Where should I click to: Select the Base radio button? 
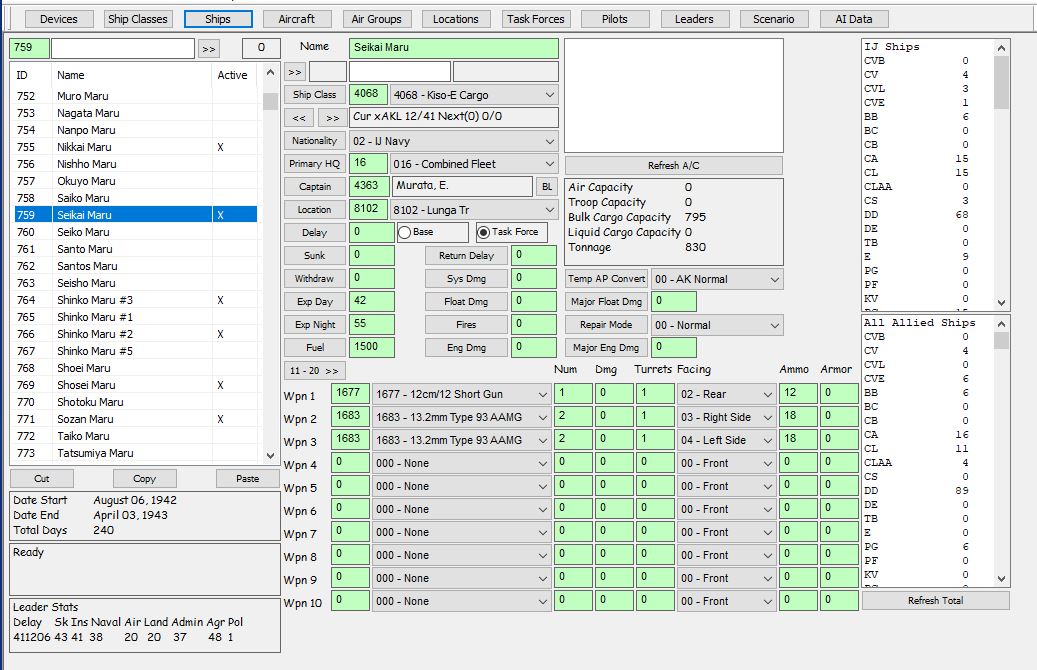coord(406,232)
